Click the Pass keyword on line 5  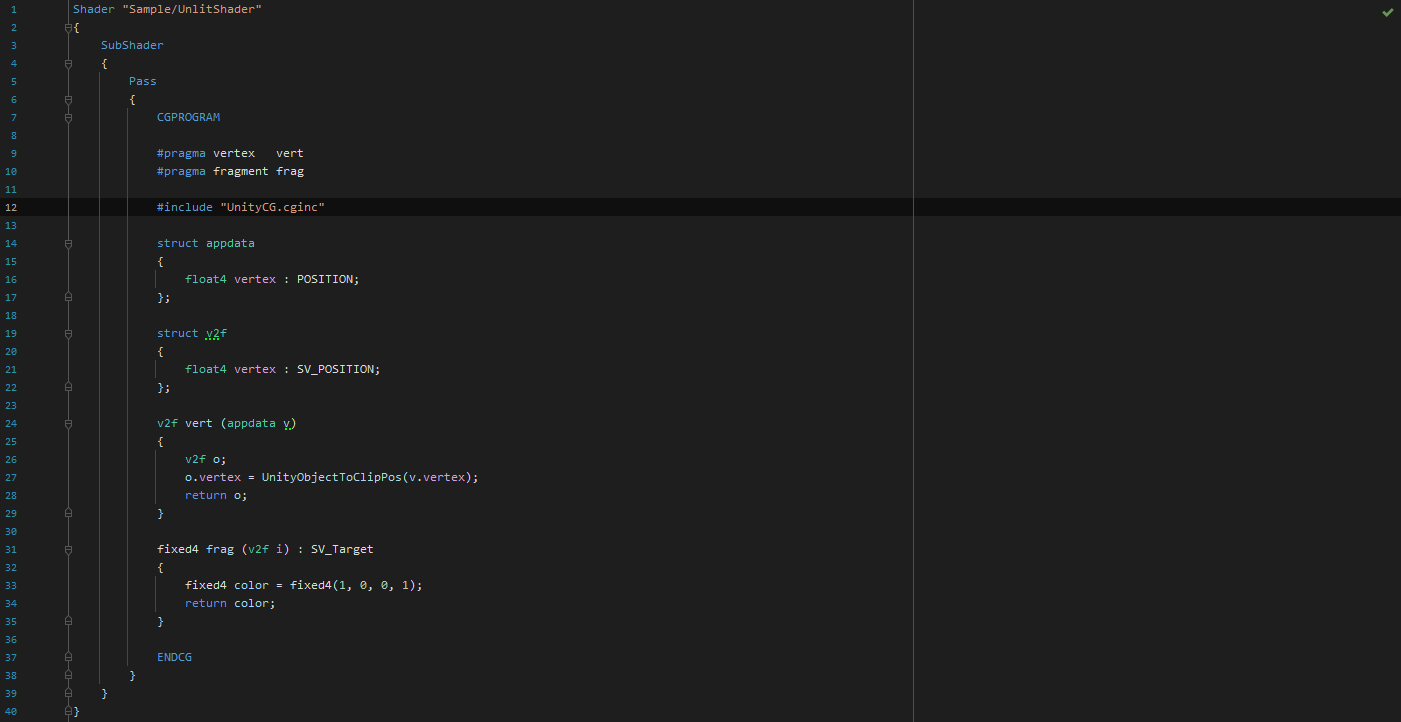click(143, 81)
